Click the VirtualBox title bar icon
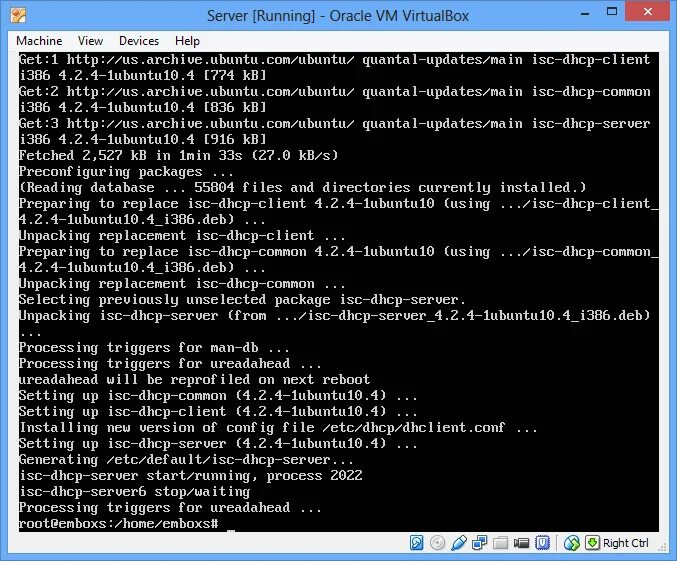Screen dimensions: 677x561 point(19,16)
